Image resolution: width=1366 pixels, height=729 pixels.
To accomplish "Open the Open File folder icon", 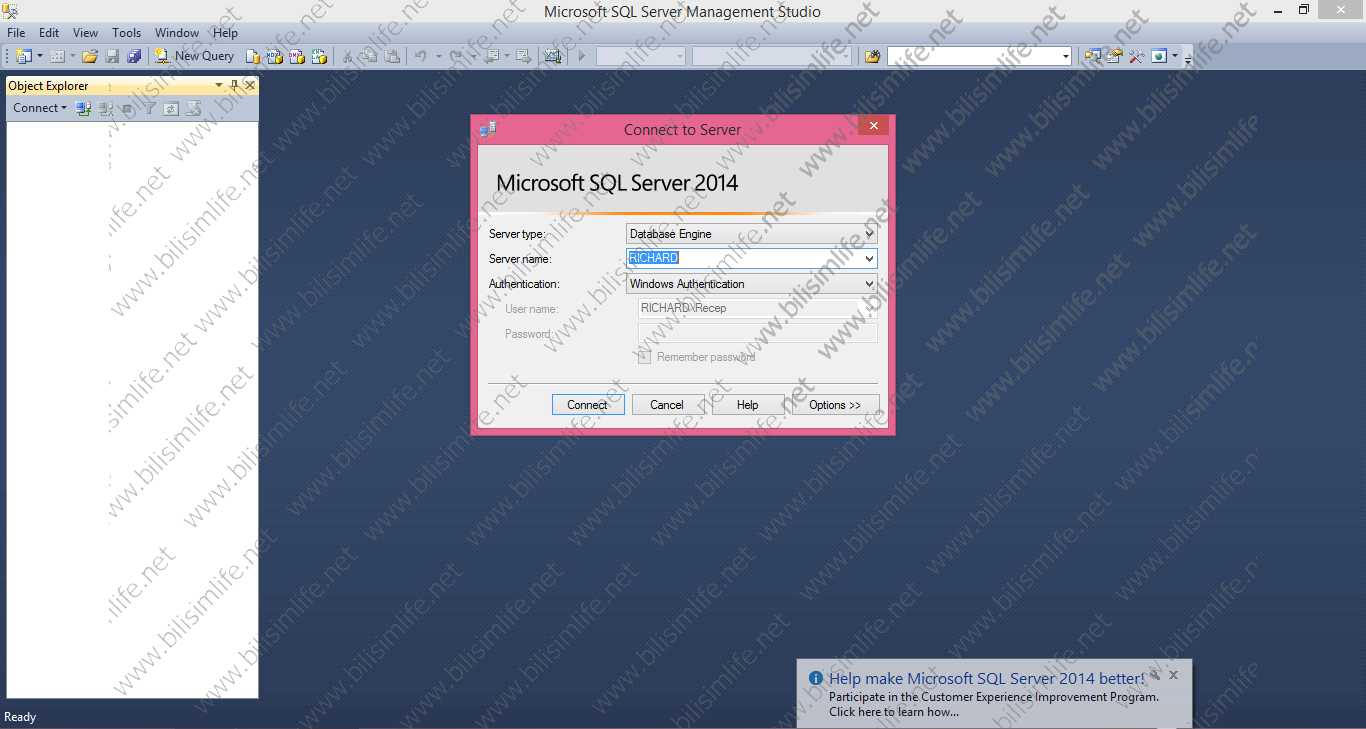I will pyautogui.click(x=90, y=56).
